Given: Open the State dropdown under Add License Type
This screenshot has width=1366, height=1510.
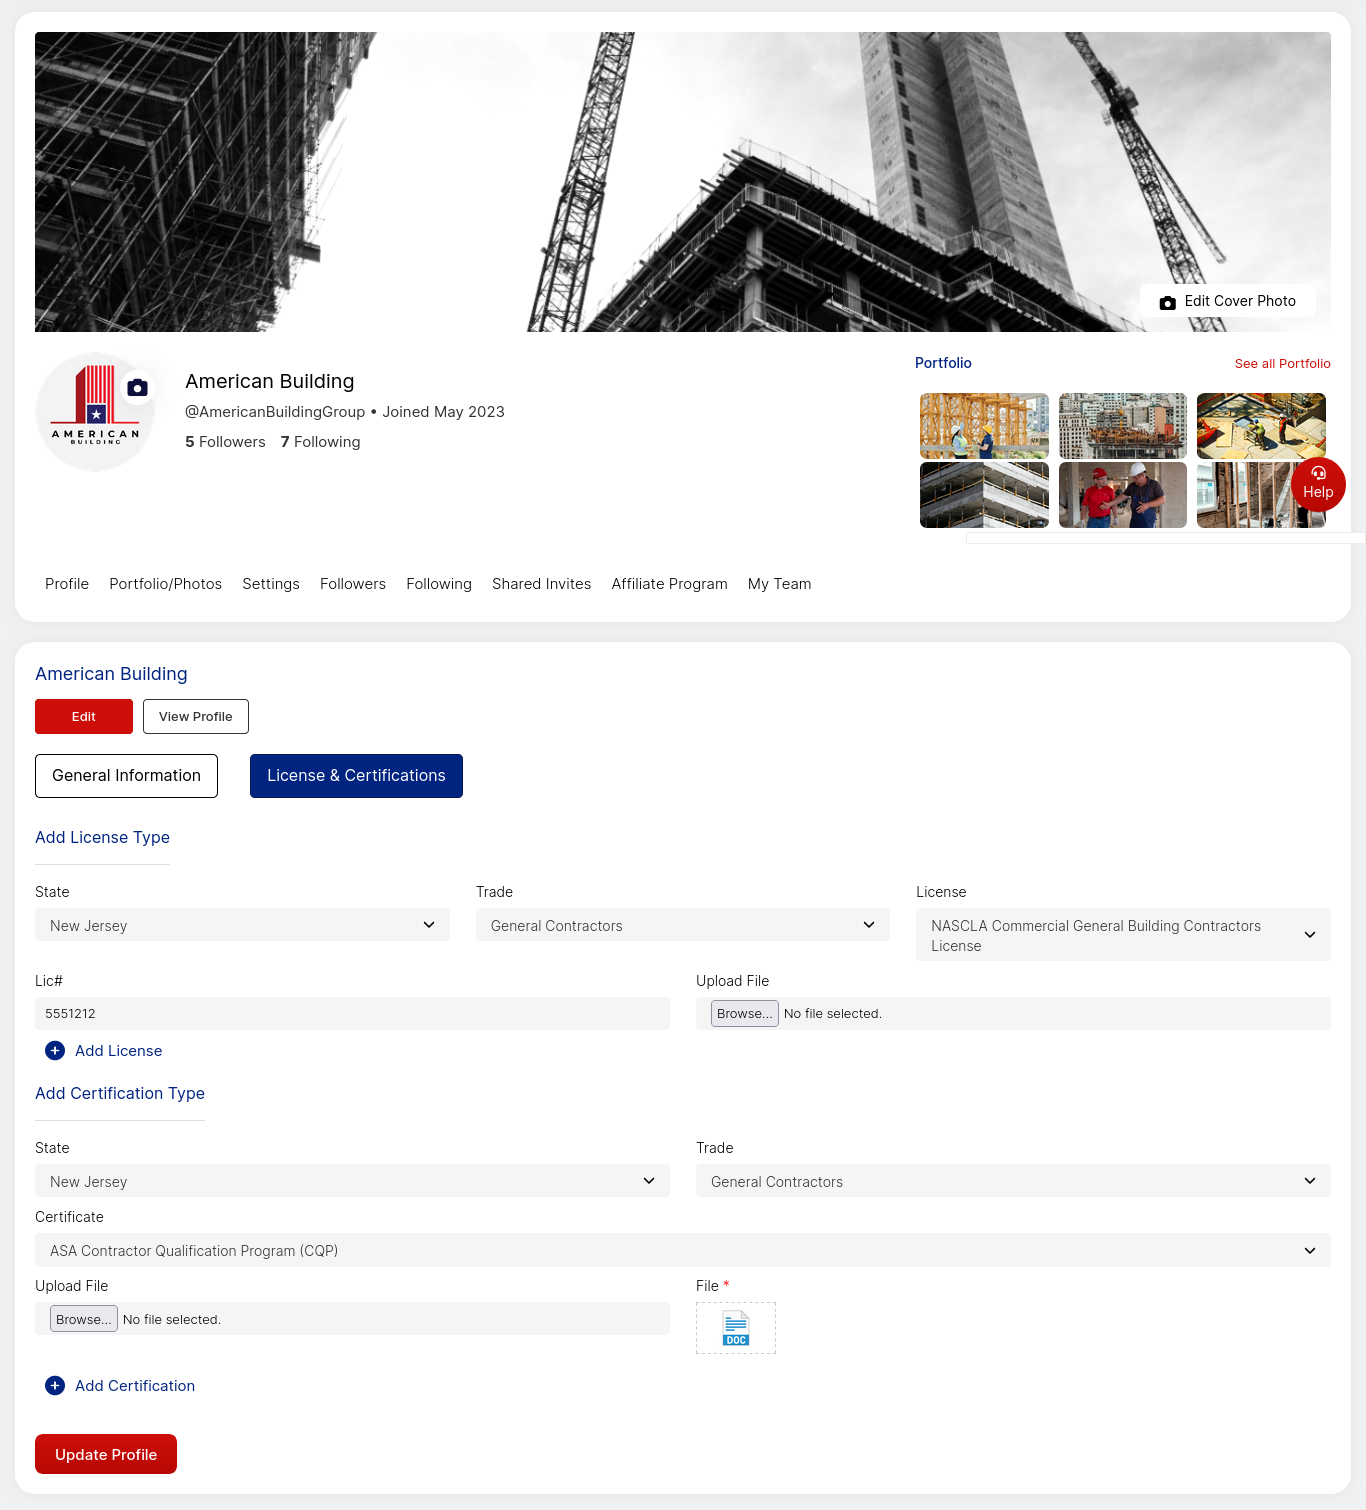Looking at the screenshot, I should pos(242,925).
